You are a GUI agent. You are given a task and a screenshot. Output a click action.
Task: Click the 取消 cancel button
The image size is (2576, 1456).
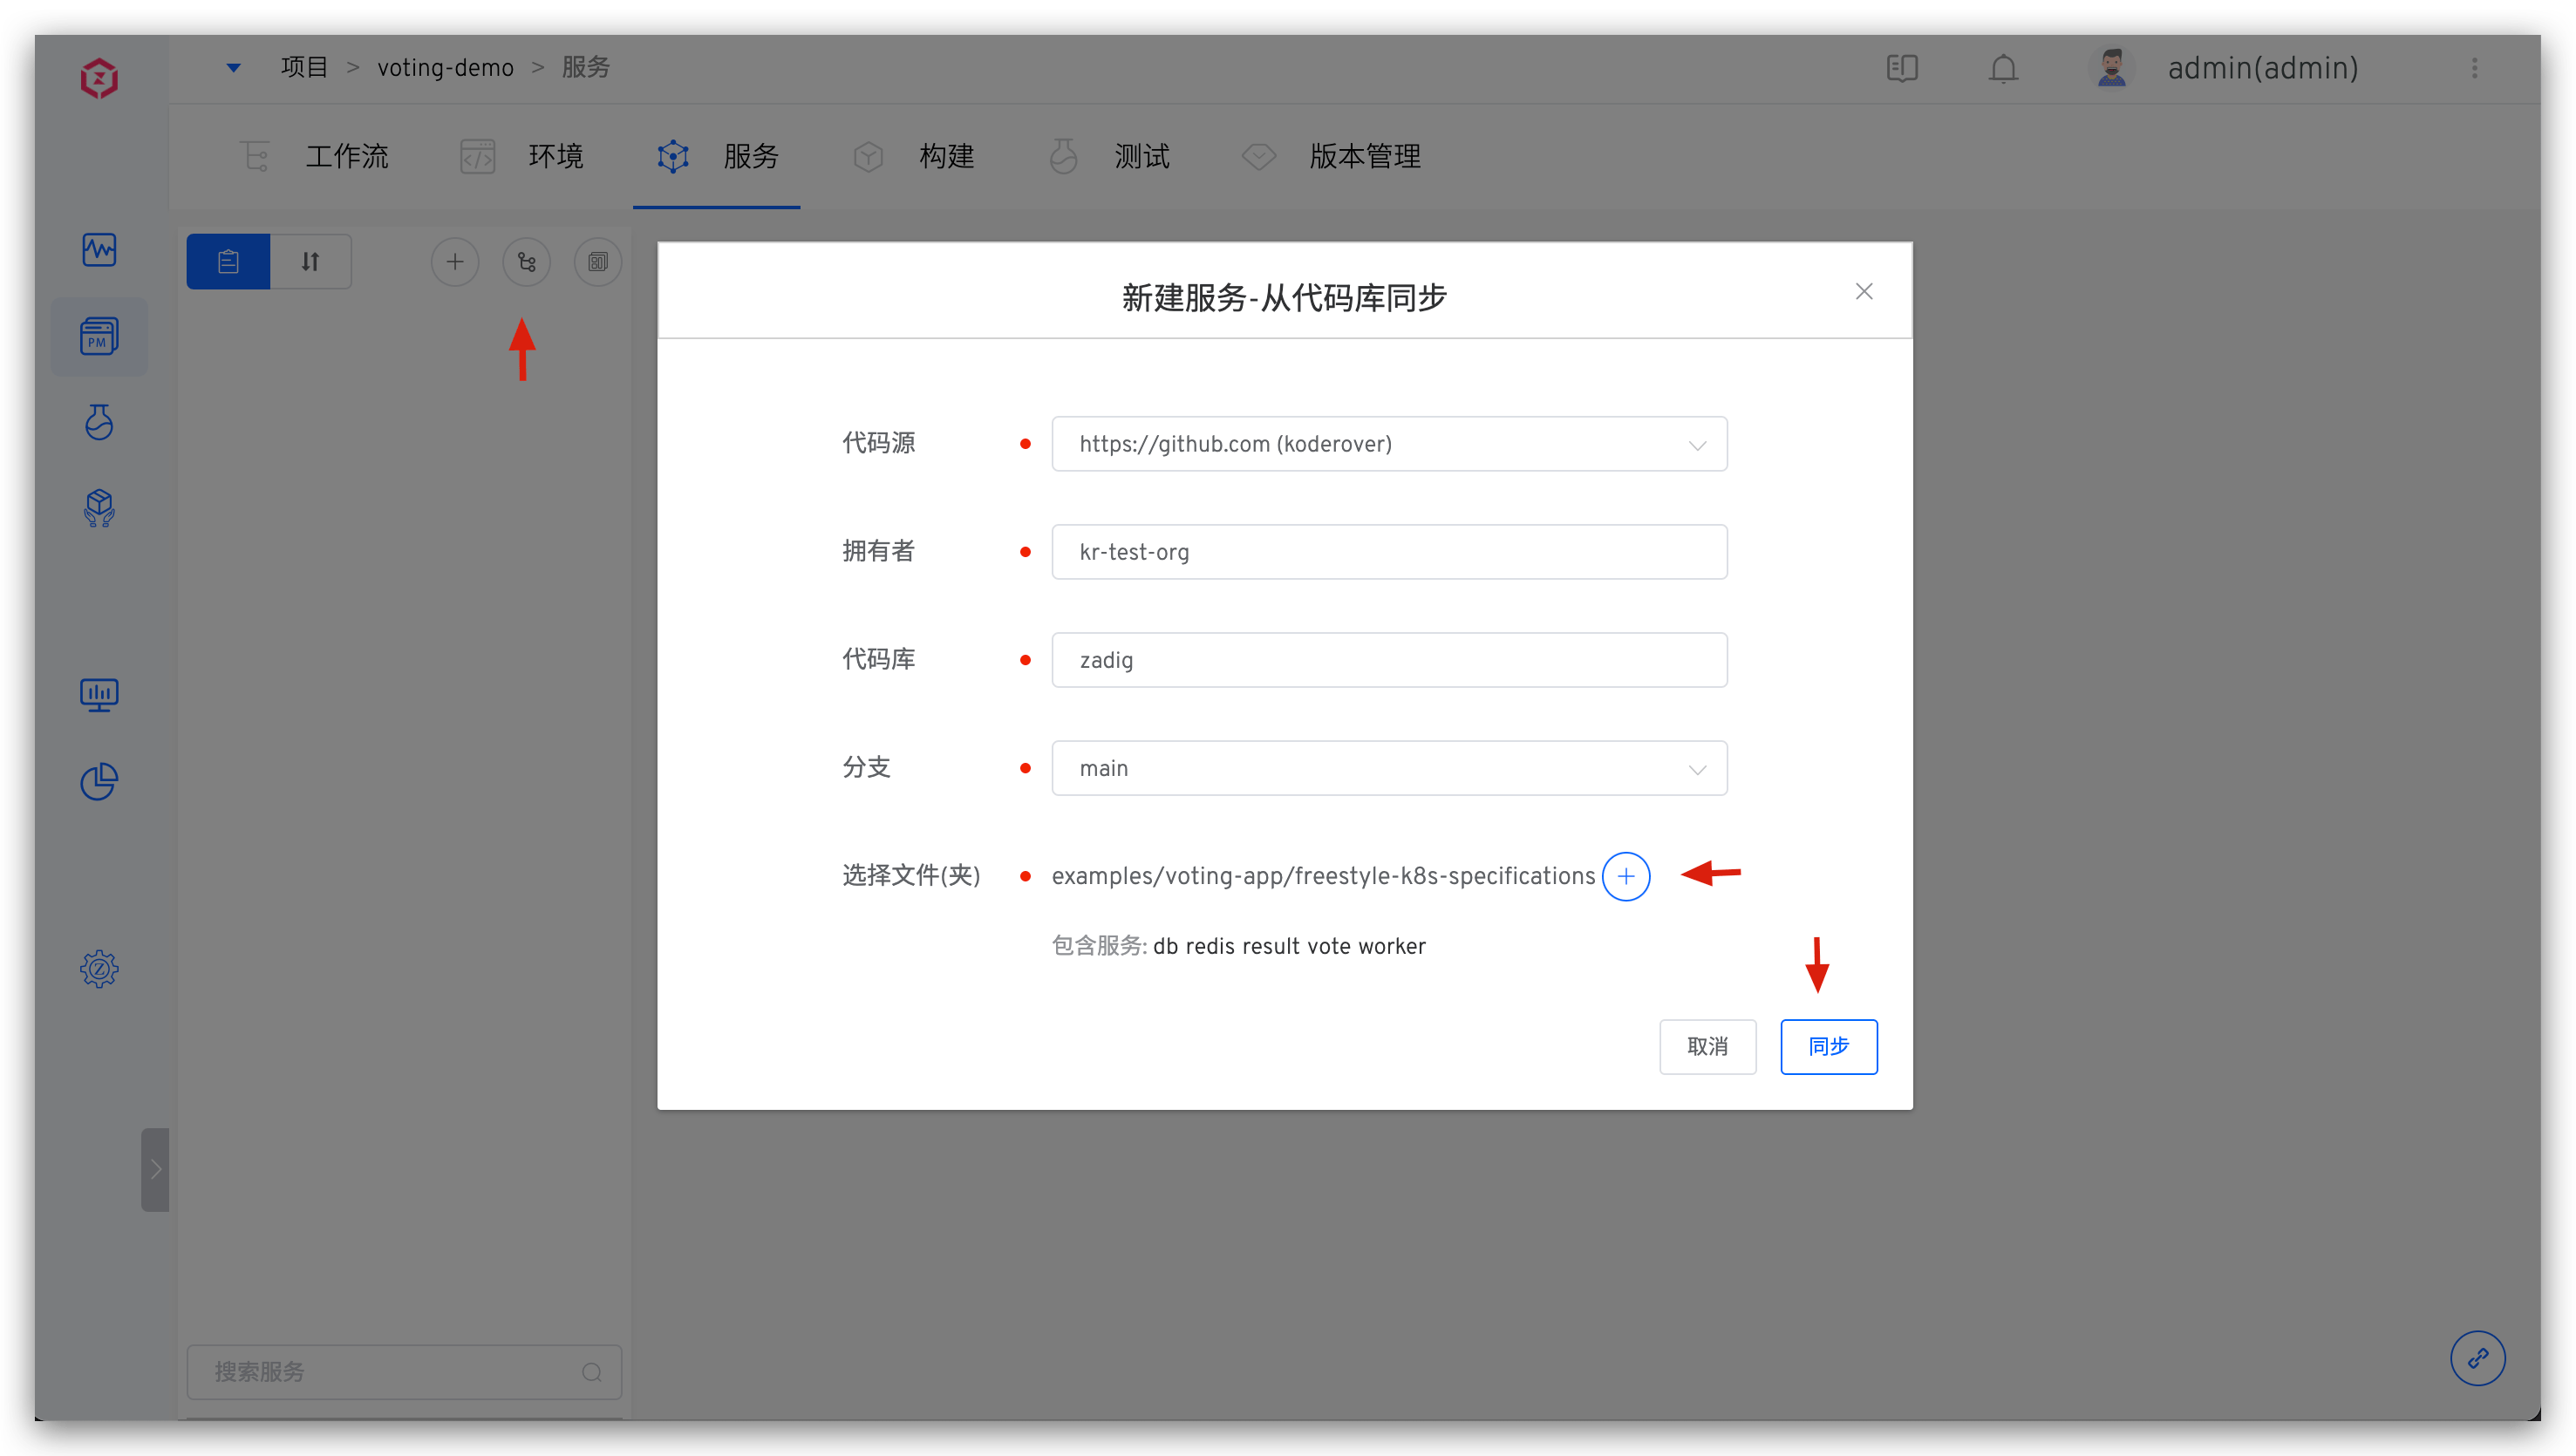click(x=1707, y=1046)
